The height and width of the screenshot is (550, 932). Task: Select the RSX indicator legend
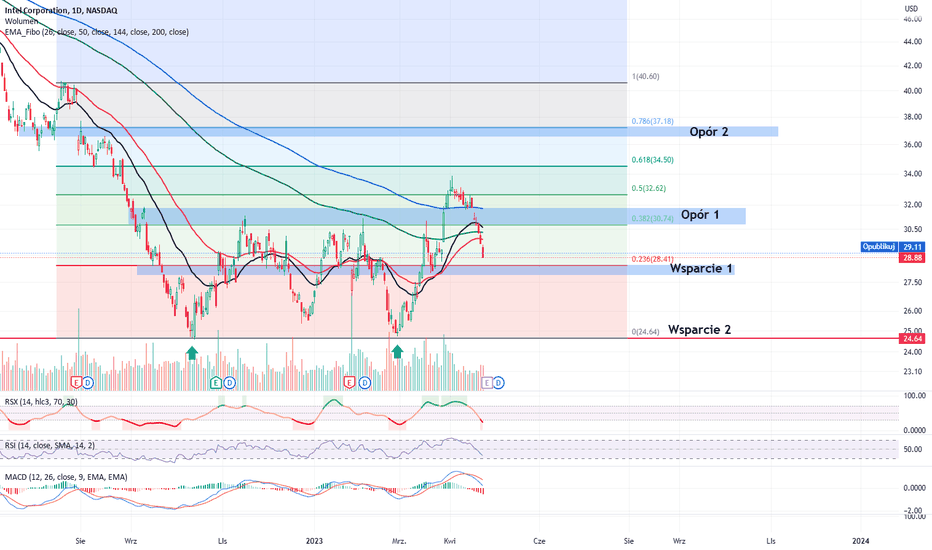pos(41,402)
